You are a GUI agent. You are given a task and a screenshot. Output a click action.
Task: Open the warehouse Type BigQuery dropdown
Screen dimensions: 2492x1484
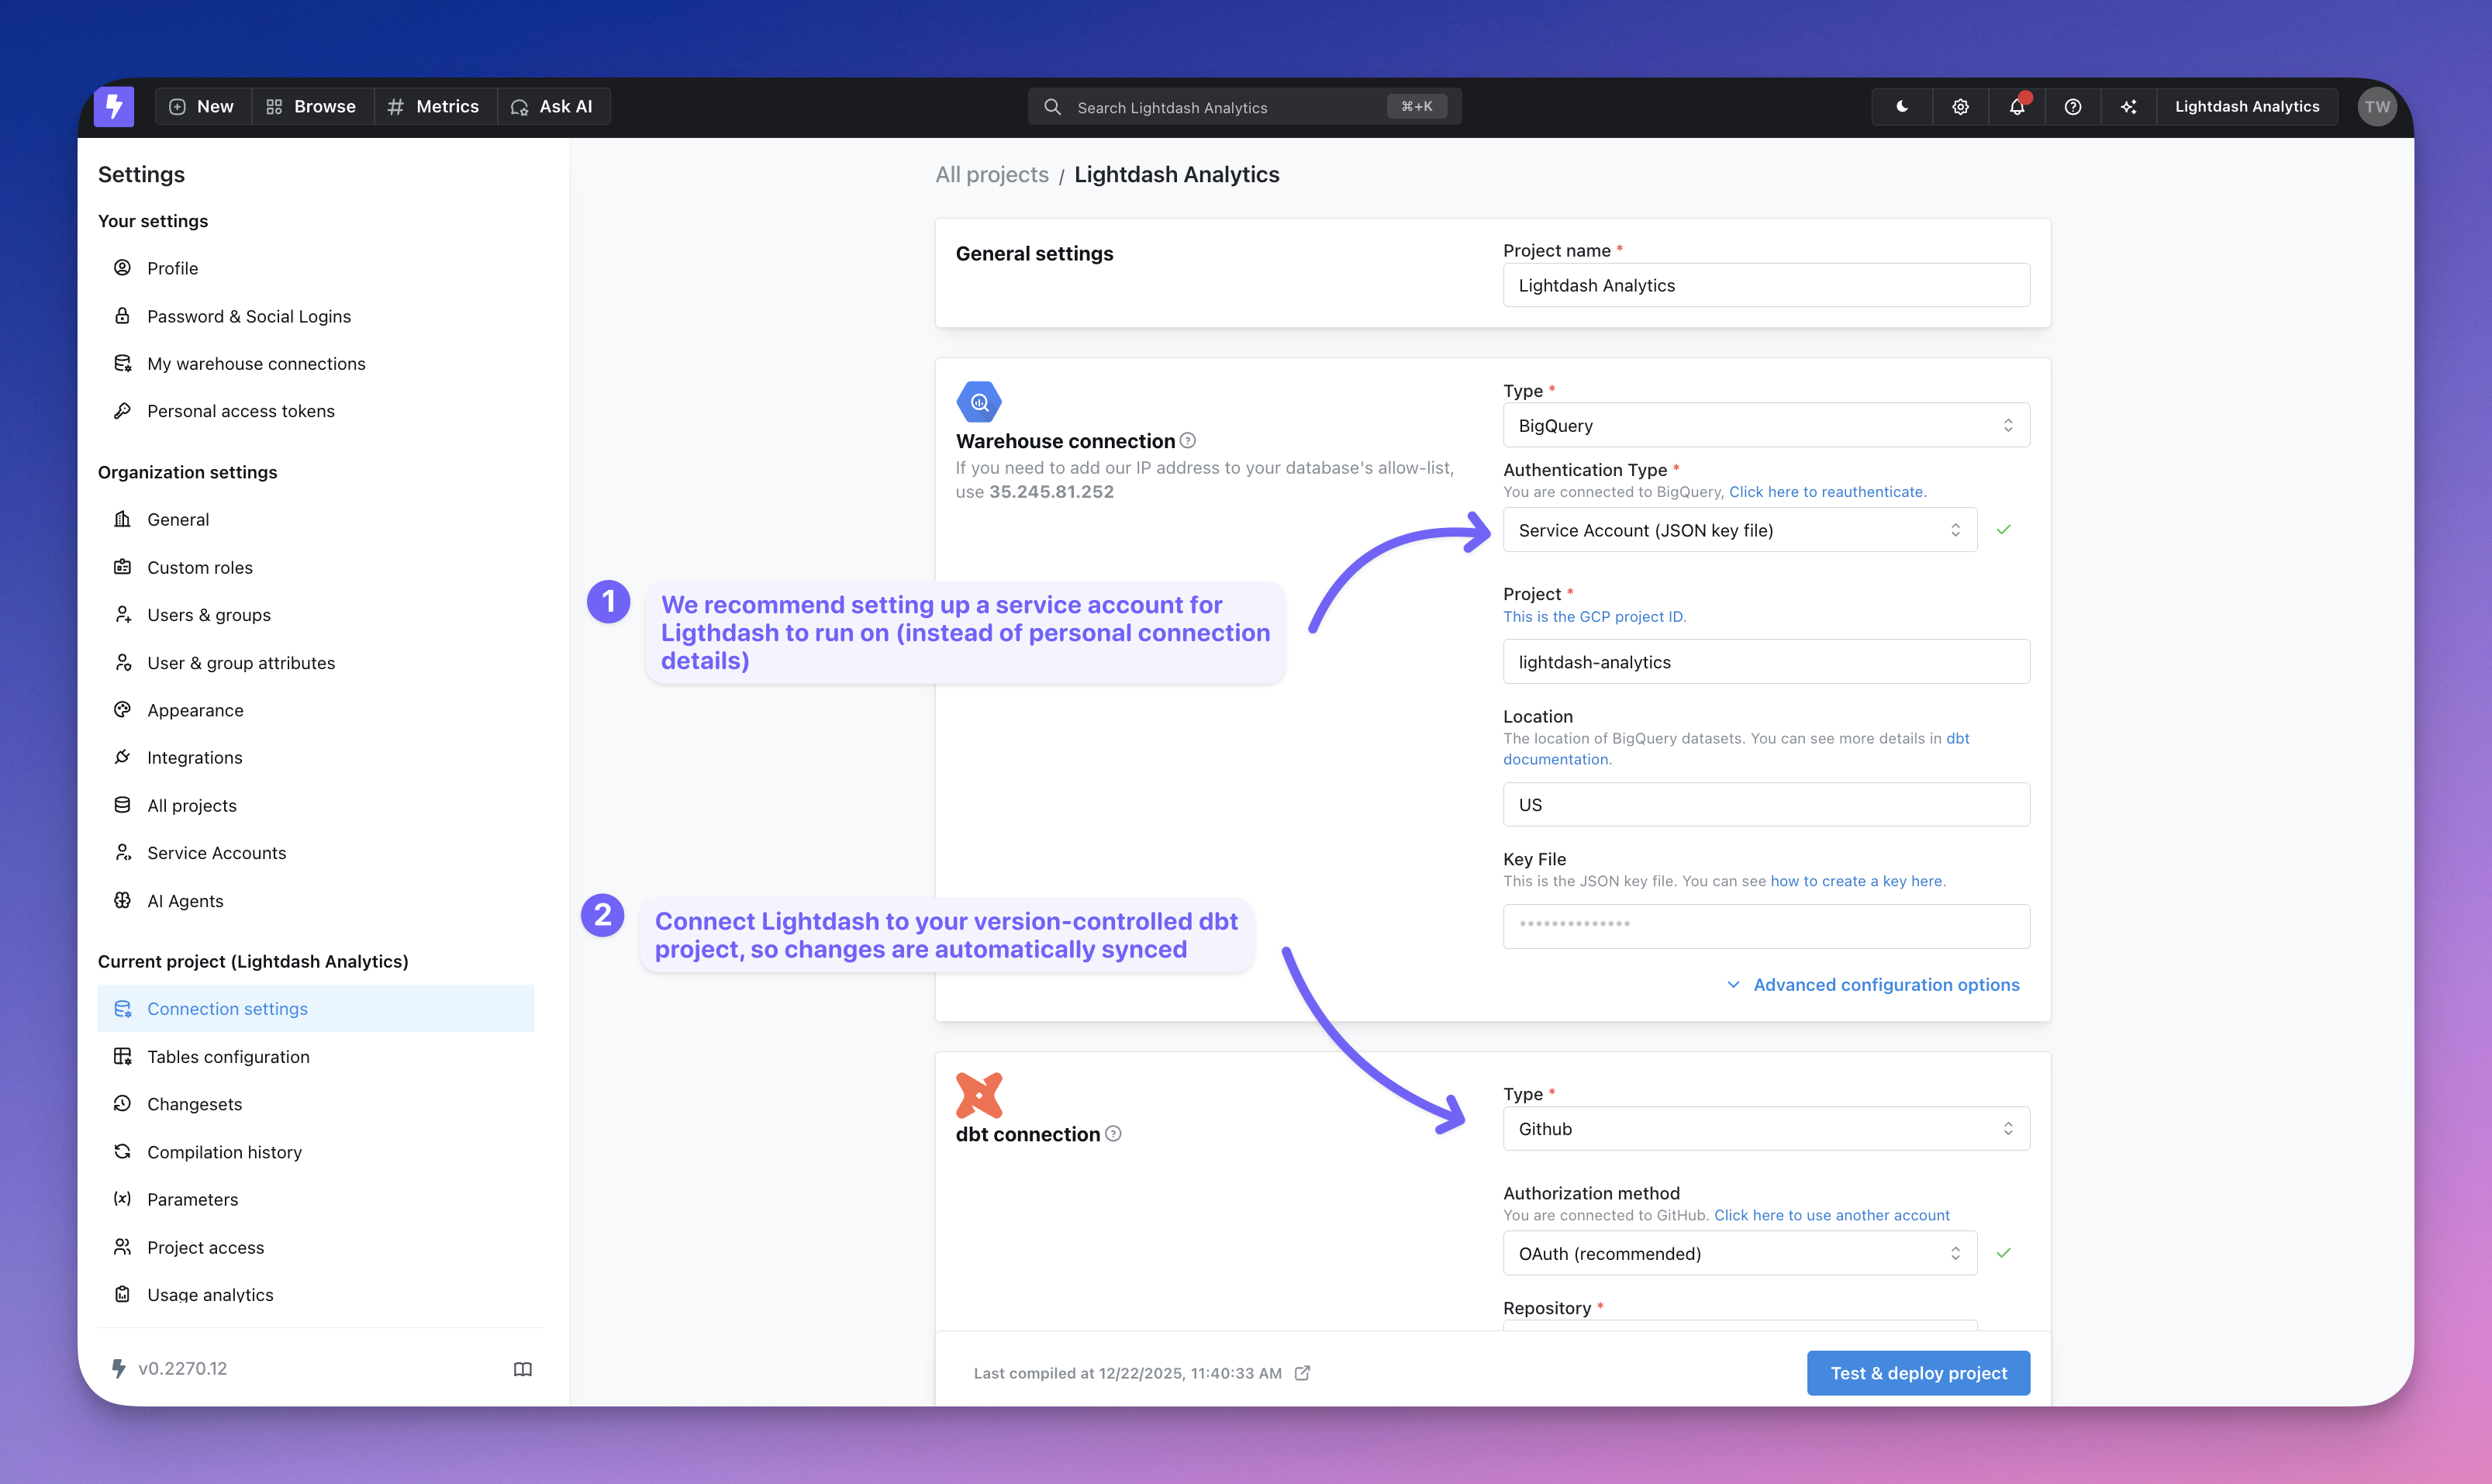[1765, 425]
